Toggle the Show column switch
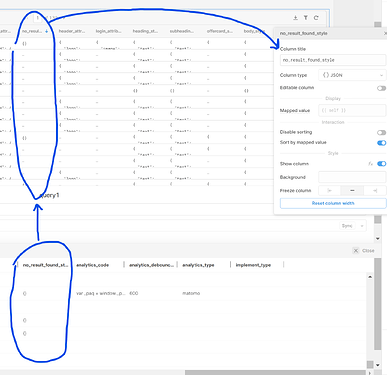The image size is (387, 375). coord(381,164)
